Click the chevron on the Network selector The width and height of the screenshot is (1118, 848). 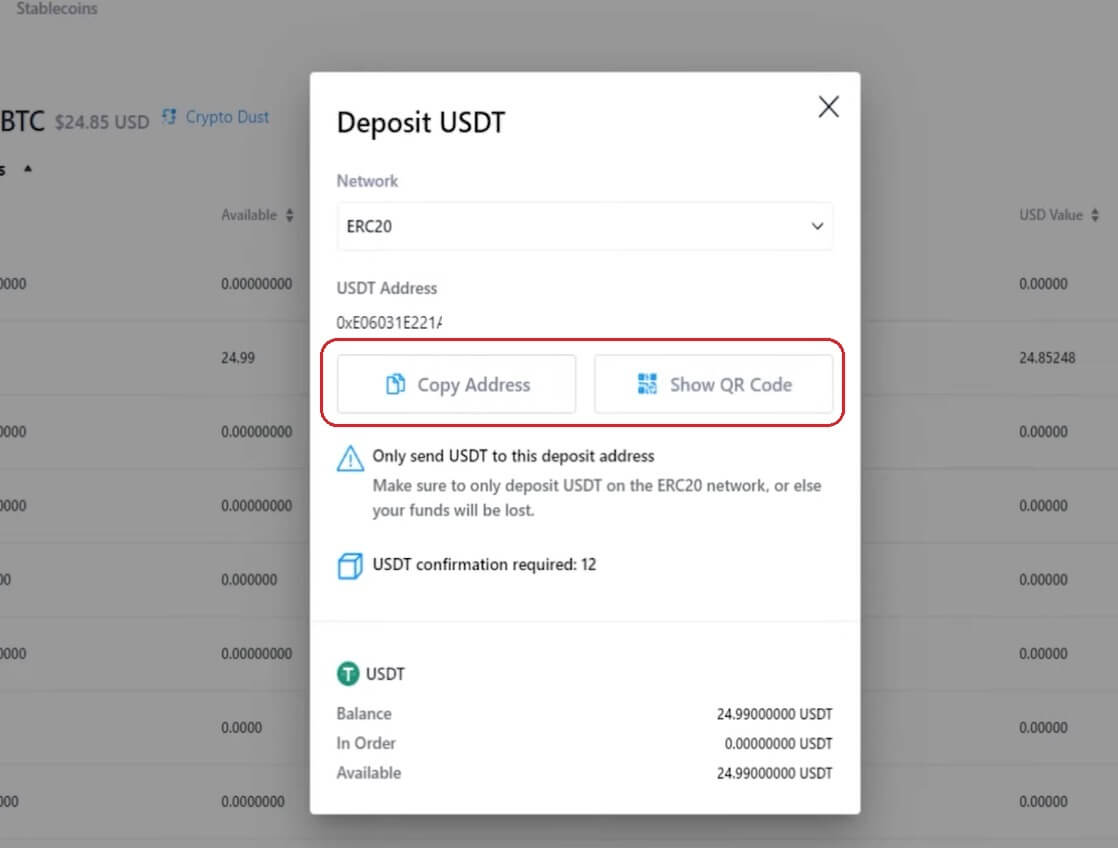816,226
